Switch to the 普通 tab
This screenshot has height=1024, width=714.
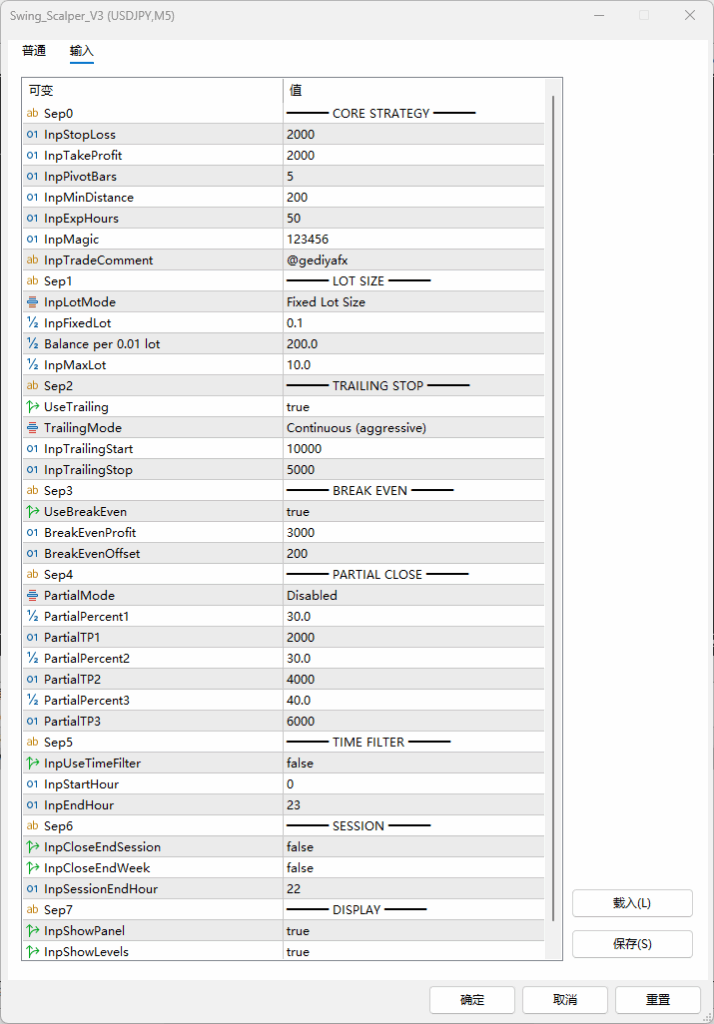pyautogui.click(x=34, y=51)
